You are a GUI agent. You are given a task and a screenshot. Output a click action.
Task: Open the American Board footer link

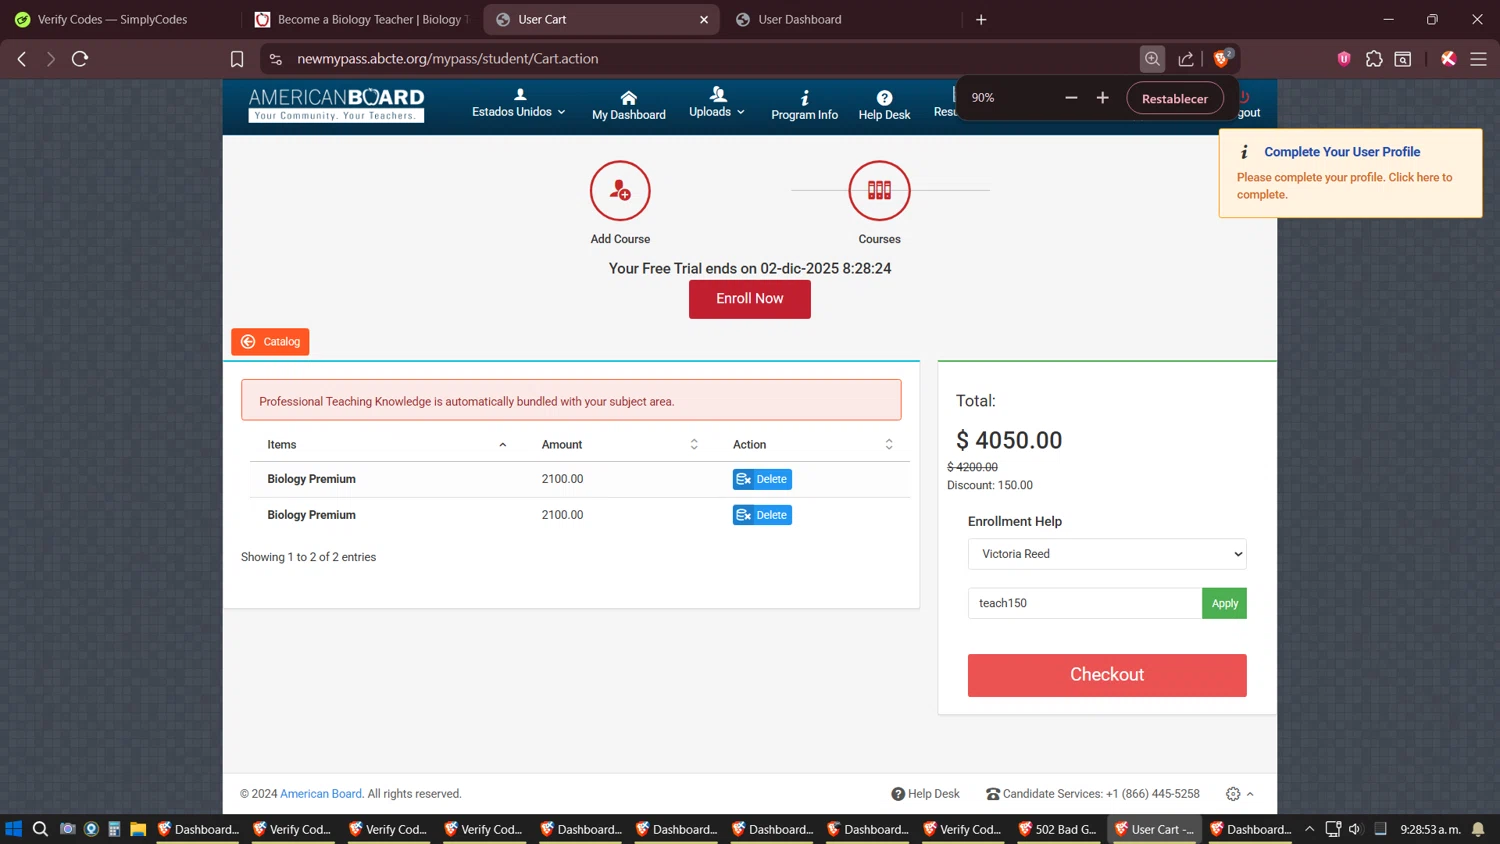[x=321, y=794]
